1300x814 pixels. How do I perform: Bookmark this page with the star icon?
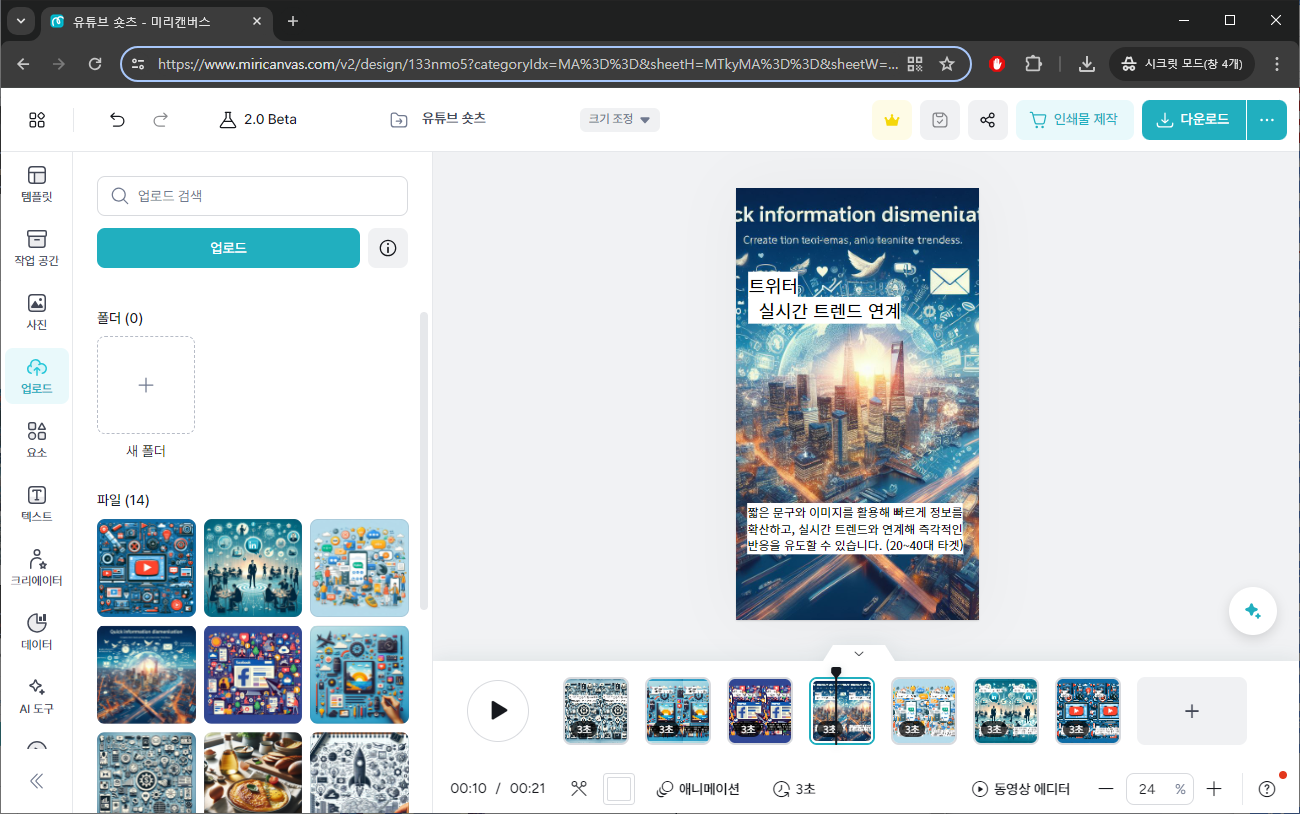pos(947,64)
